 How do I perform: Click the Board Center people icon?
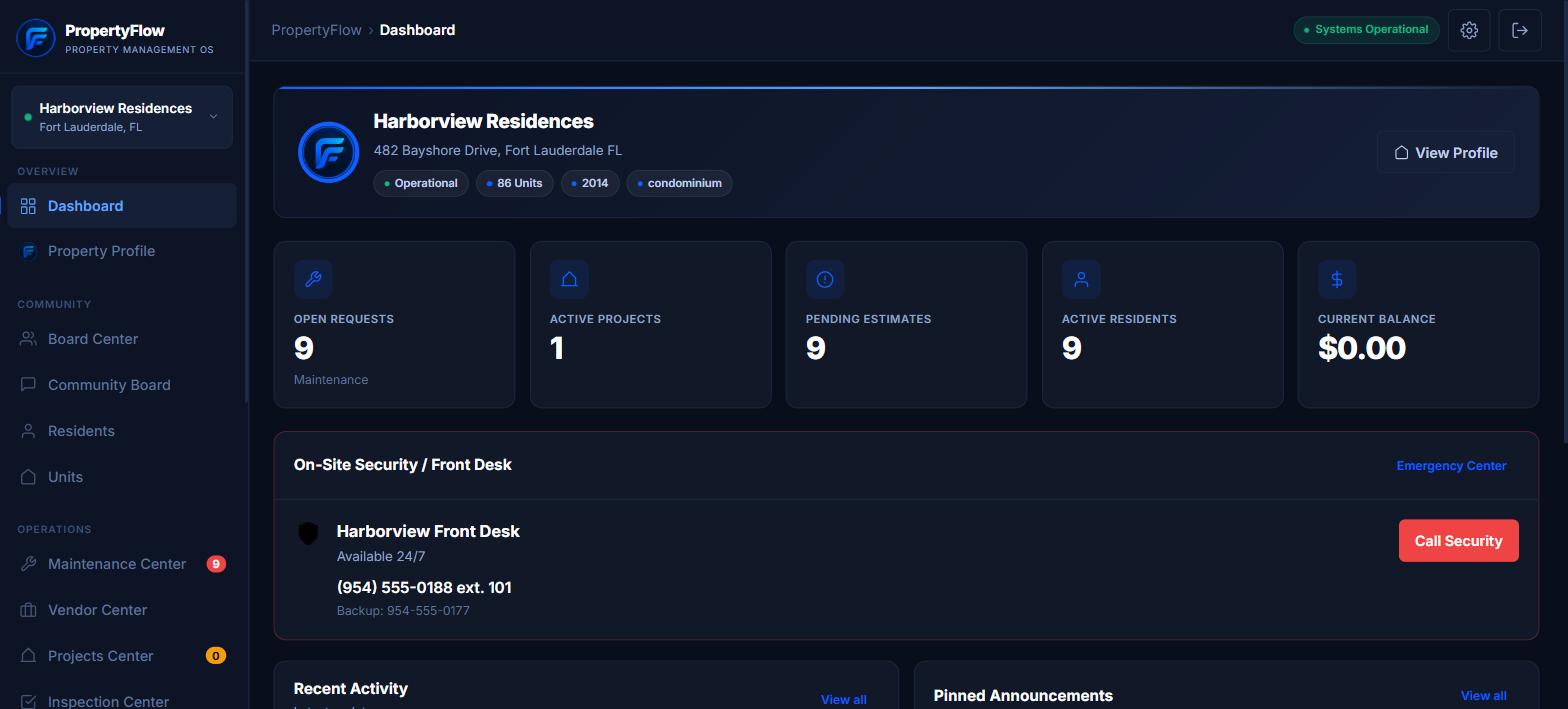(28, 339)
